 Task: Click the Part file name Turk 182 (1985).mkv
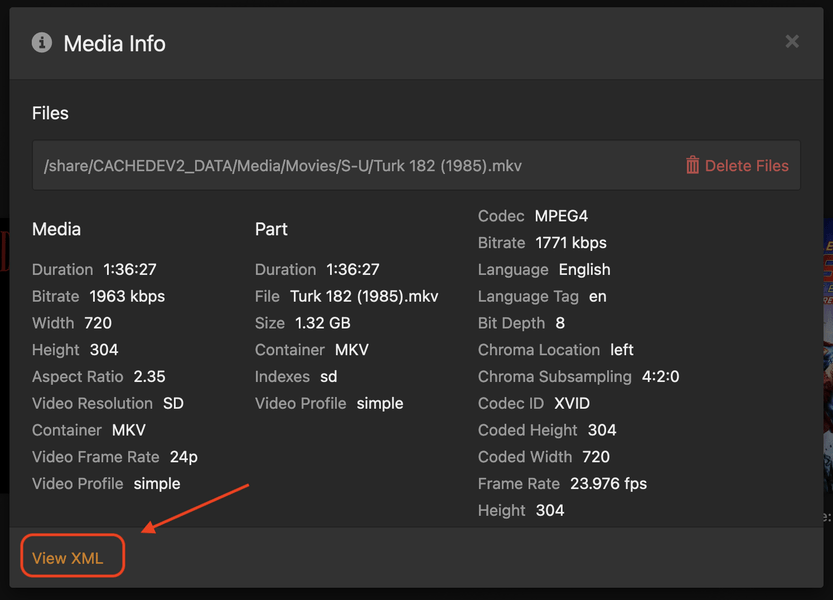[364, 297]
